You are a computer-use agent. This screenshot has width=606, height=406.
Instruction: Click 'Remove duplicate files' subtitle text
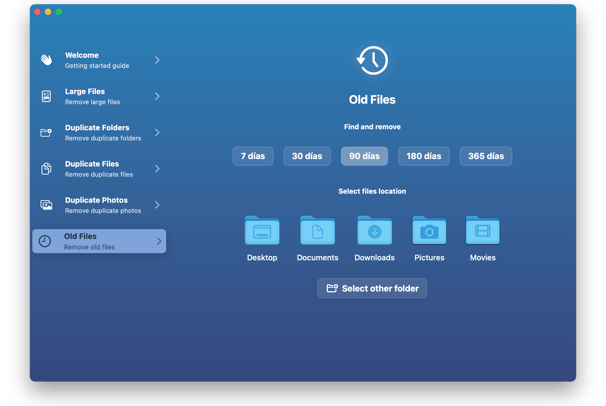[99, 175]
